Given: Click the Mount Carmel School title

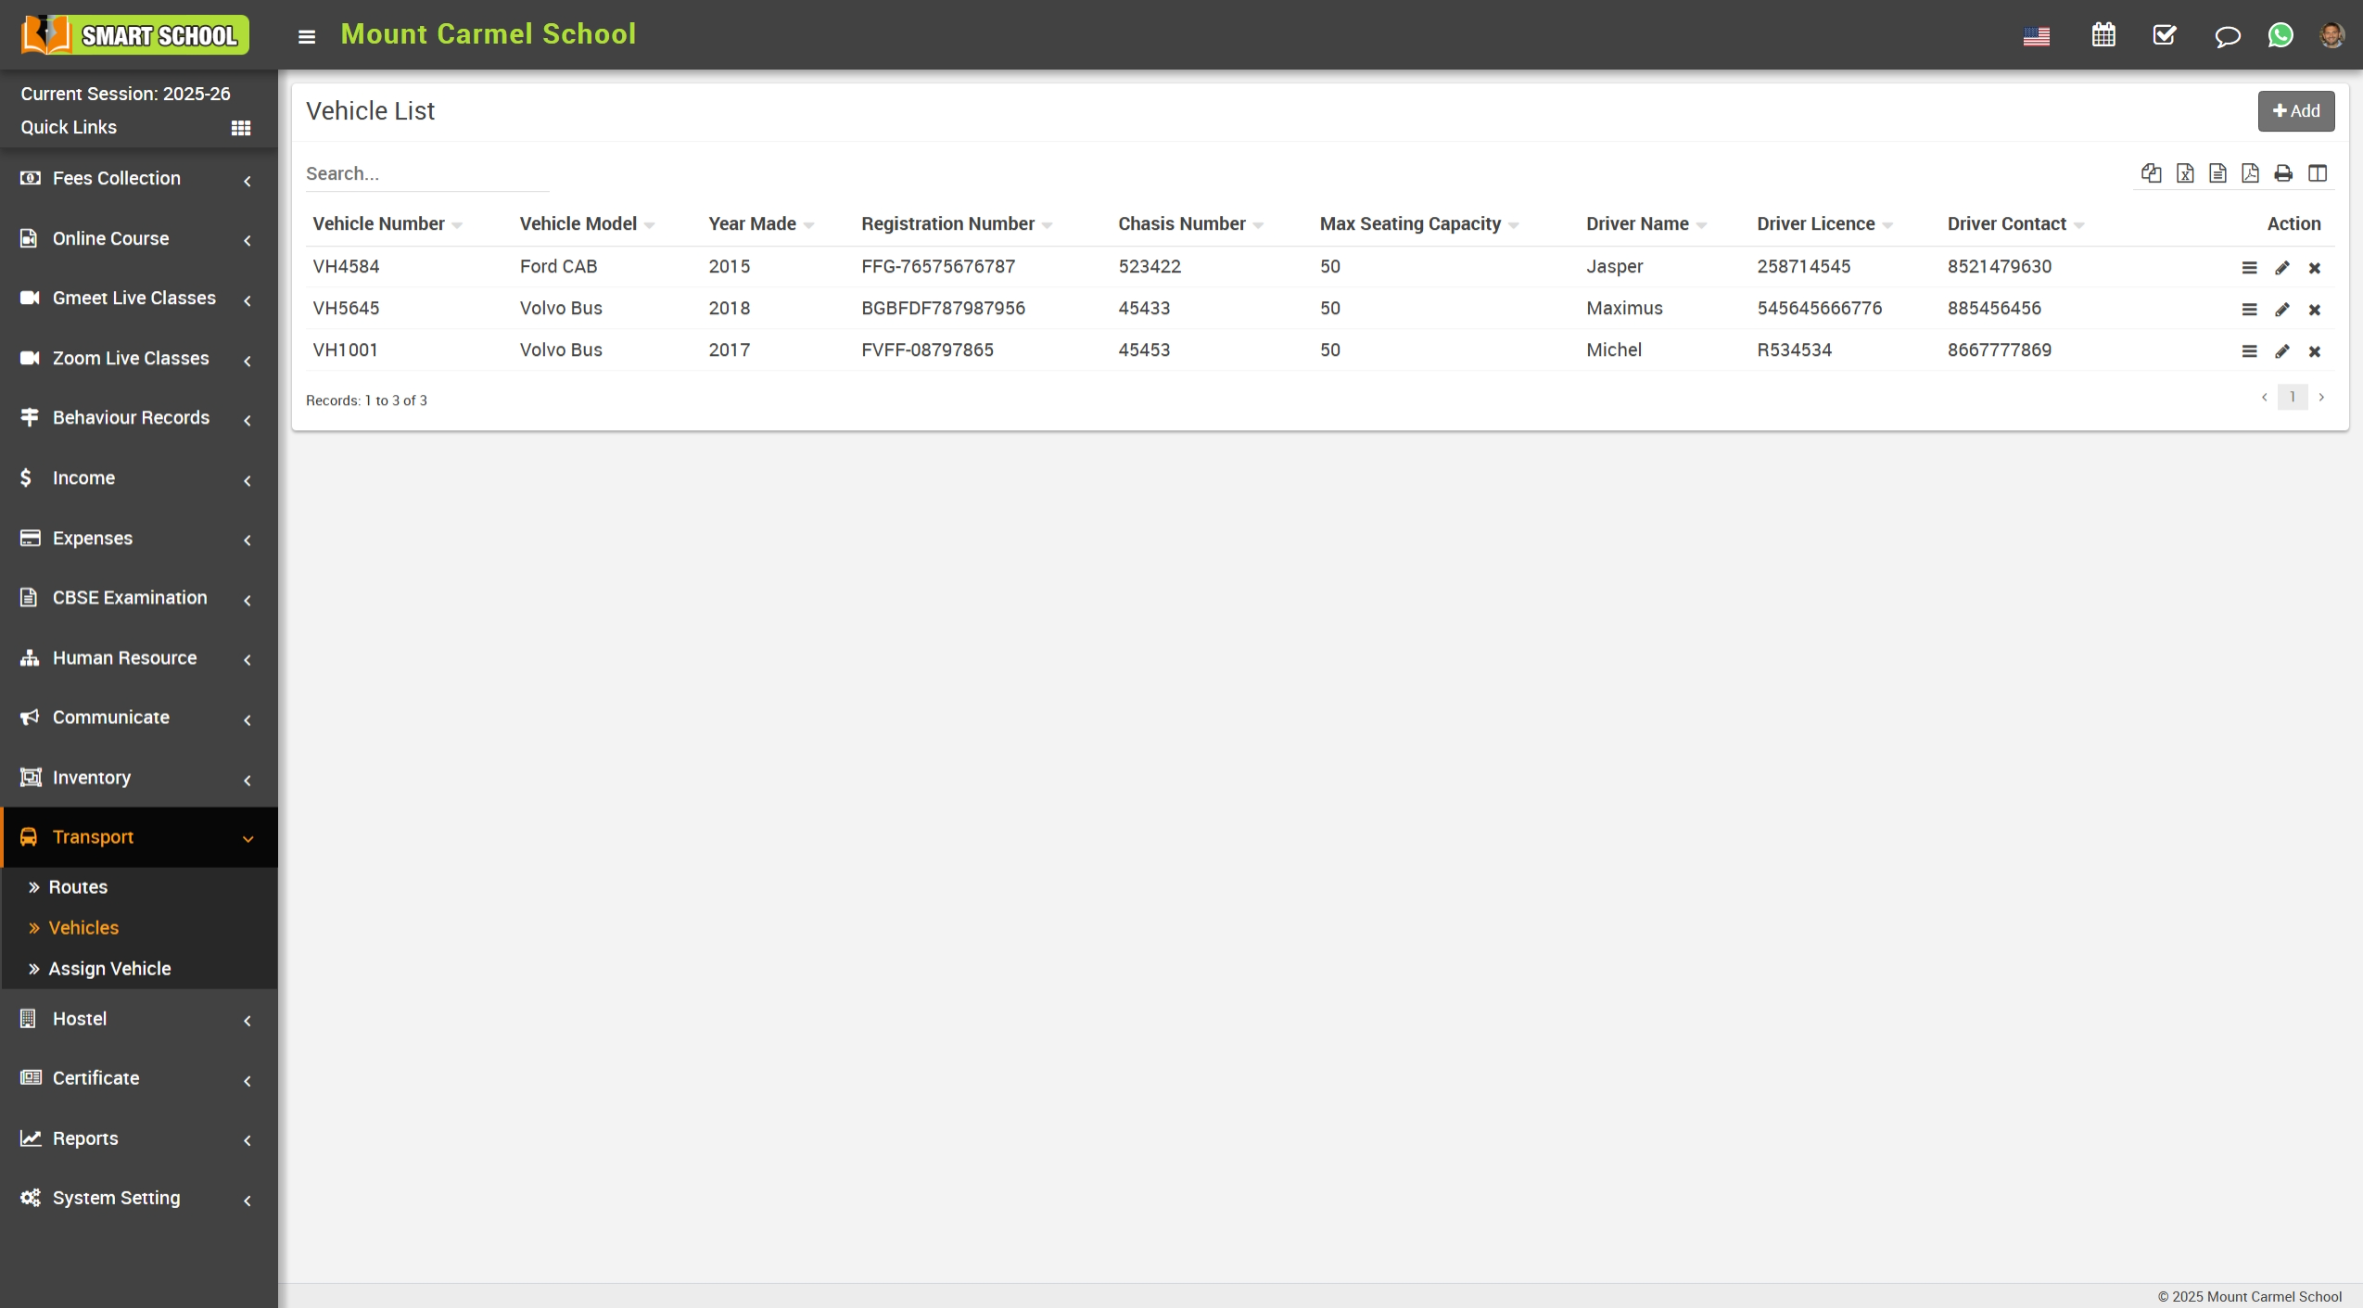Looking at the screenshot, I should pos(488,34).
